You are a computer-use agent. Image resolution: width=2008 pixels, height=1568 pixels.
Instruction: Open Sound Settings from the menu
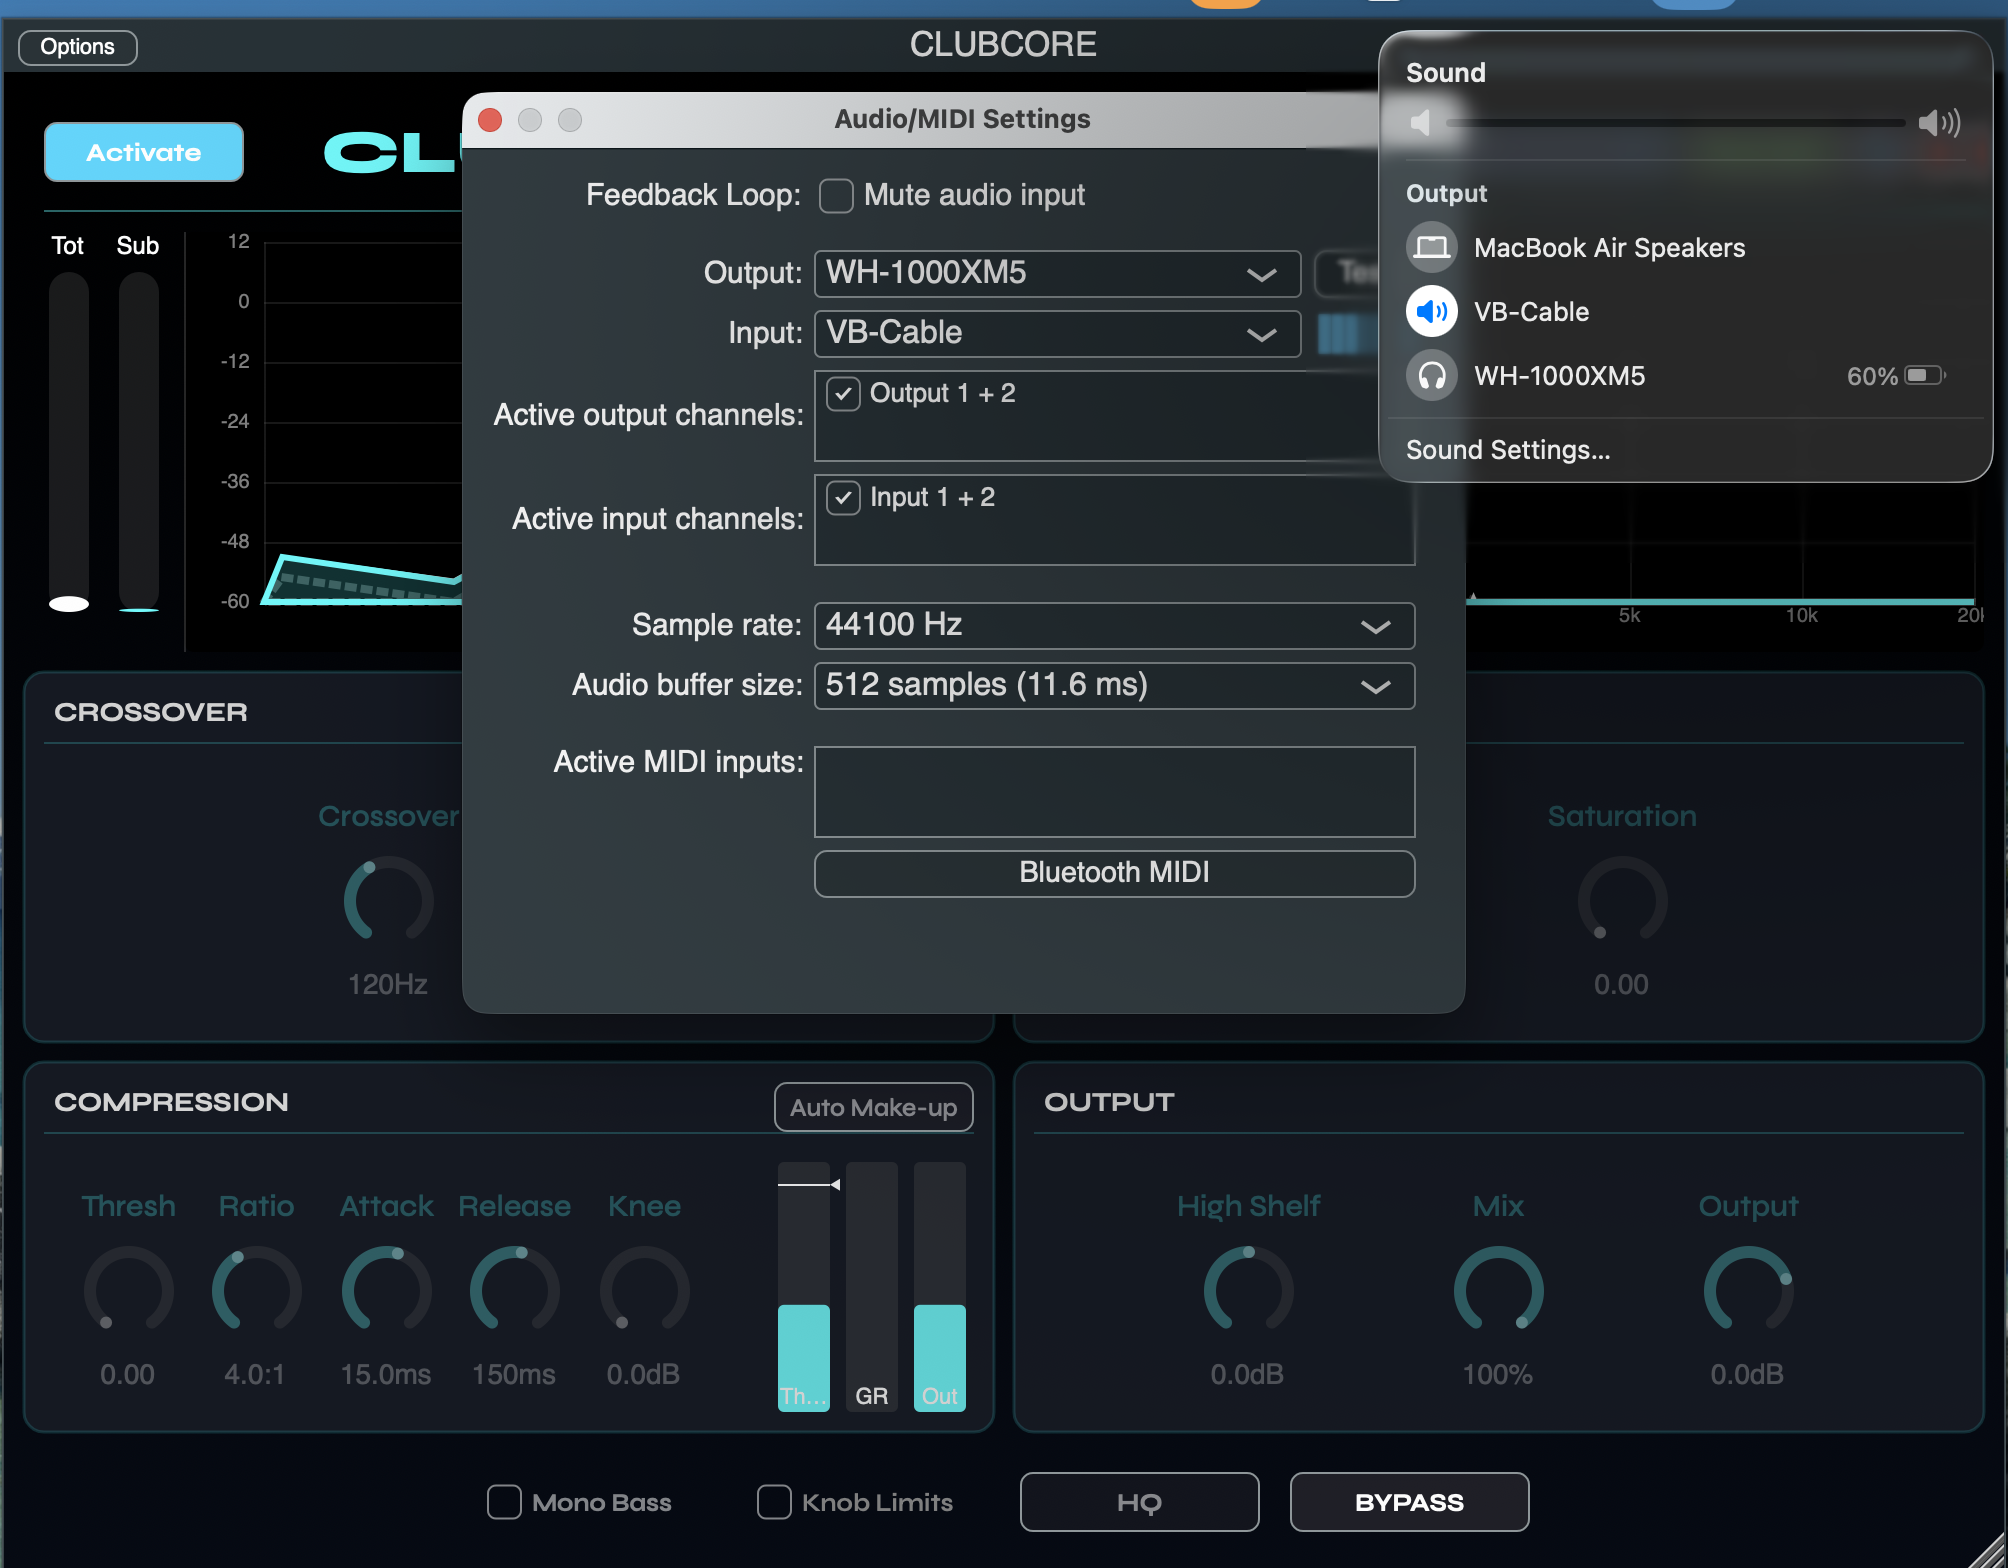pos(1507,450)
